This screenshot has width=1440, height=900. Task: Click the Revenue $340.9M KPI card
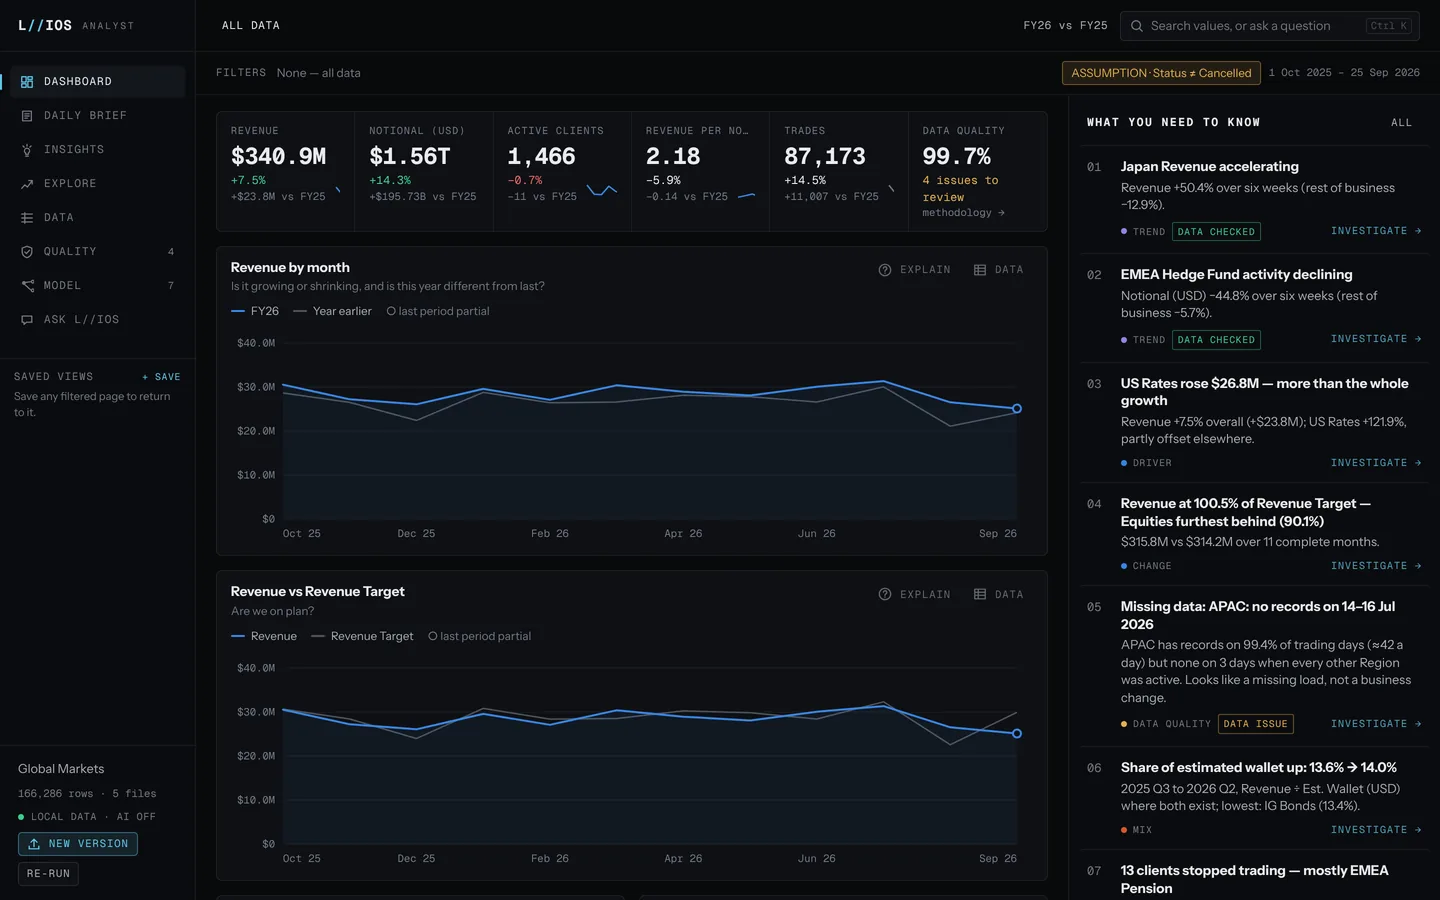(285, 171)
